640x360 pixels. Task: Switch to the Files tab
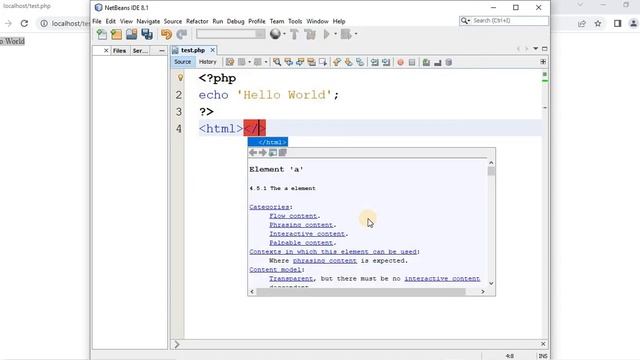pyautogui.click(x=120, y=51)
